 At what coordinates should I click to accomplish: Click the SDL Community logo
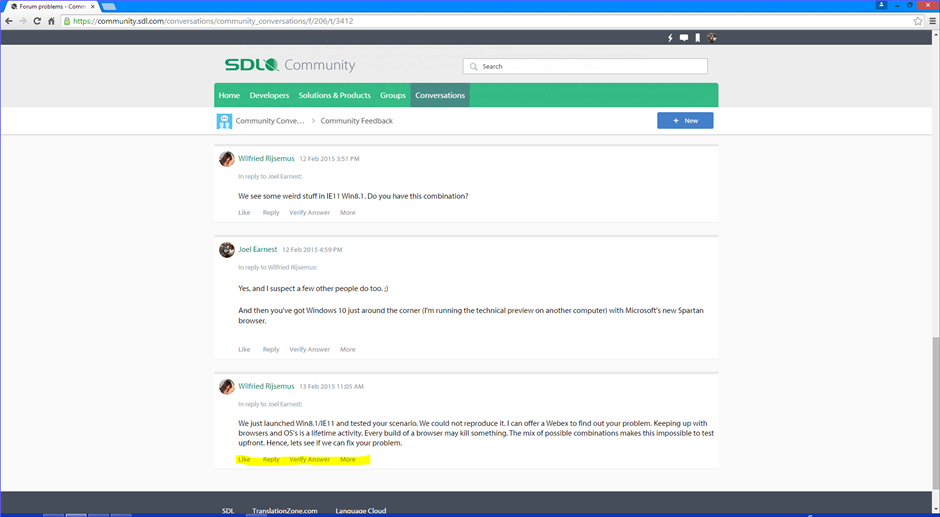pyautogui.click(x=289, y=65)
